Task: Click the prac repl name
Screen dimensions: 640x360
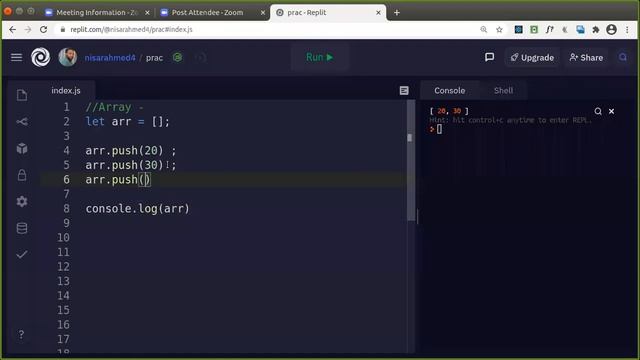Action: tap(154, 58)
